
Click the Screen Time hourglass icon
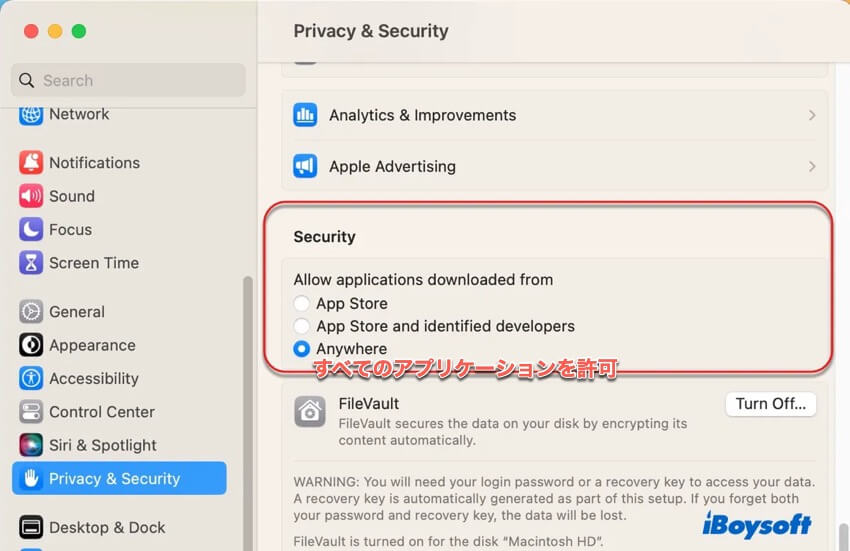coord(31,263)
